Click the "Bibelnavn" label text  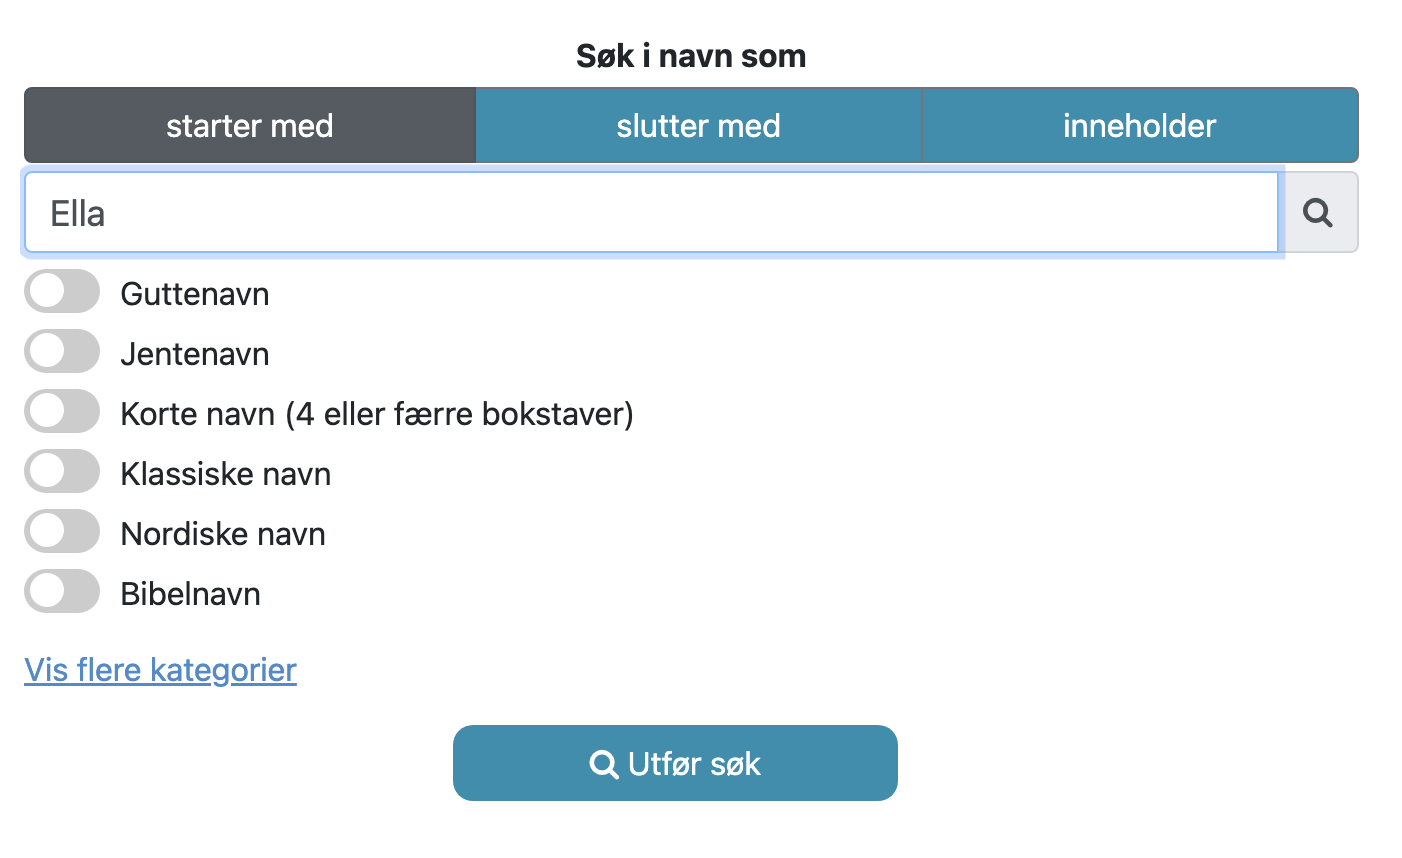click(191, 594)
